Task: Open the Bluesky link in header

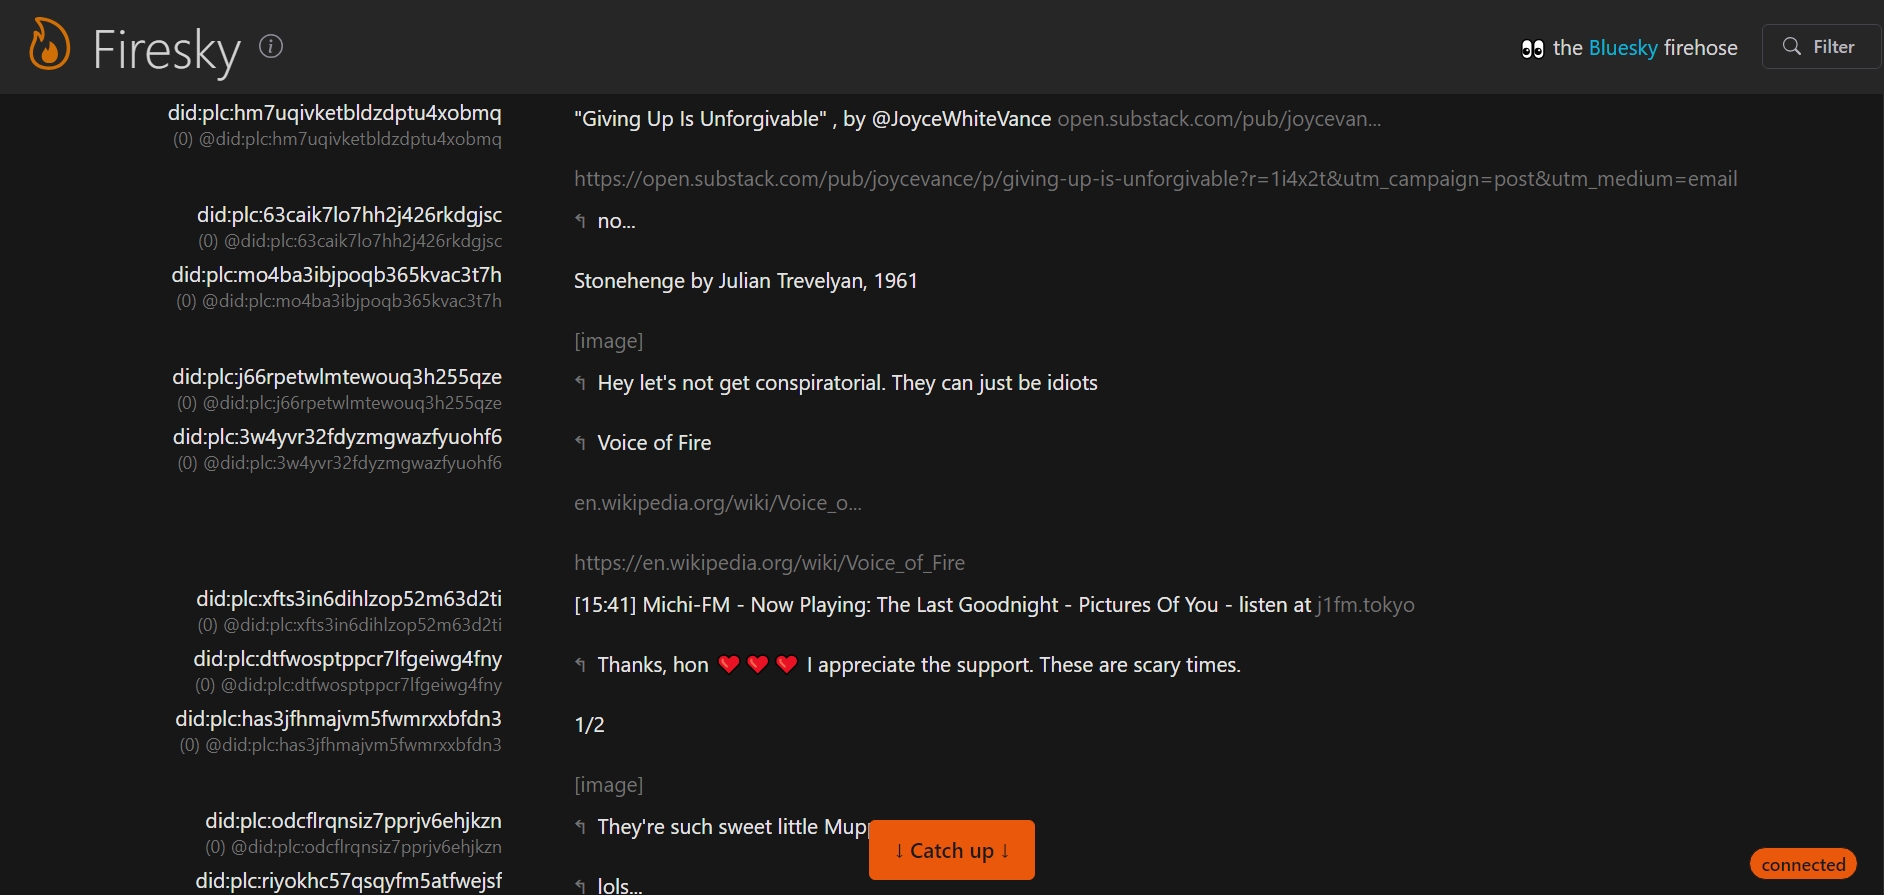Action: [1622, 48]
